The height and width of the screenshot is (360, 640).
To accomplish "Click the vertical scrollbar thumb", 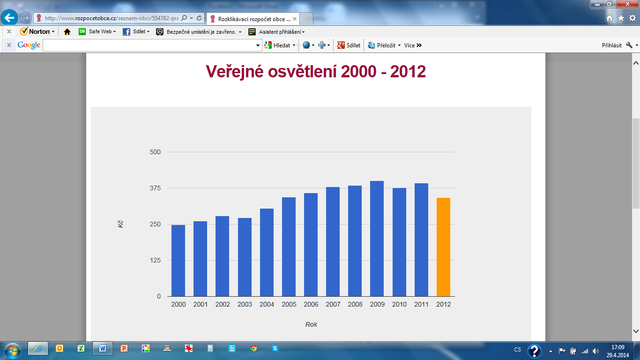I will [636, 164].
